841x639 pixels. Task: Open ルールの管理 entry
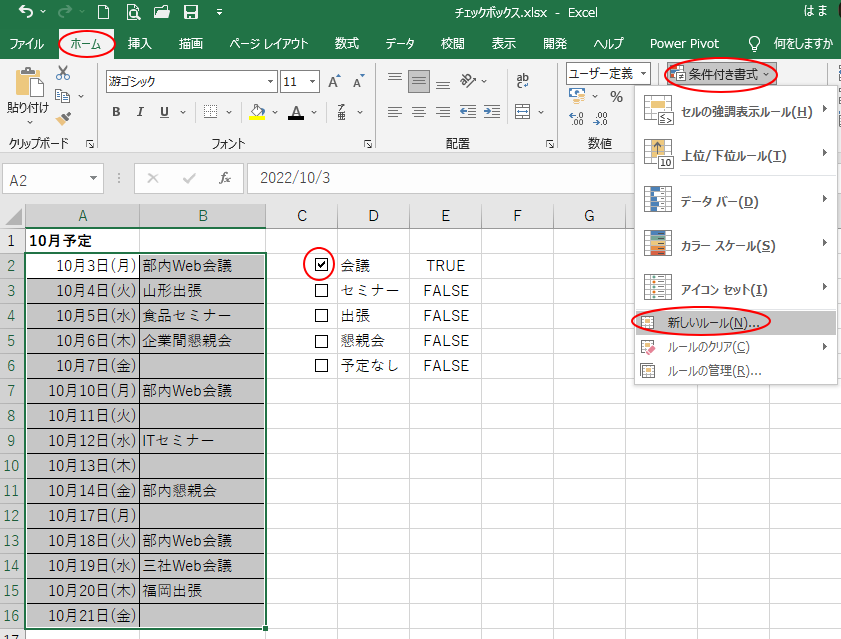click(735, 371)
